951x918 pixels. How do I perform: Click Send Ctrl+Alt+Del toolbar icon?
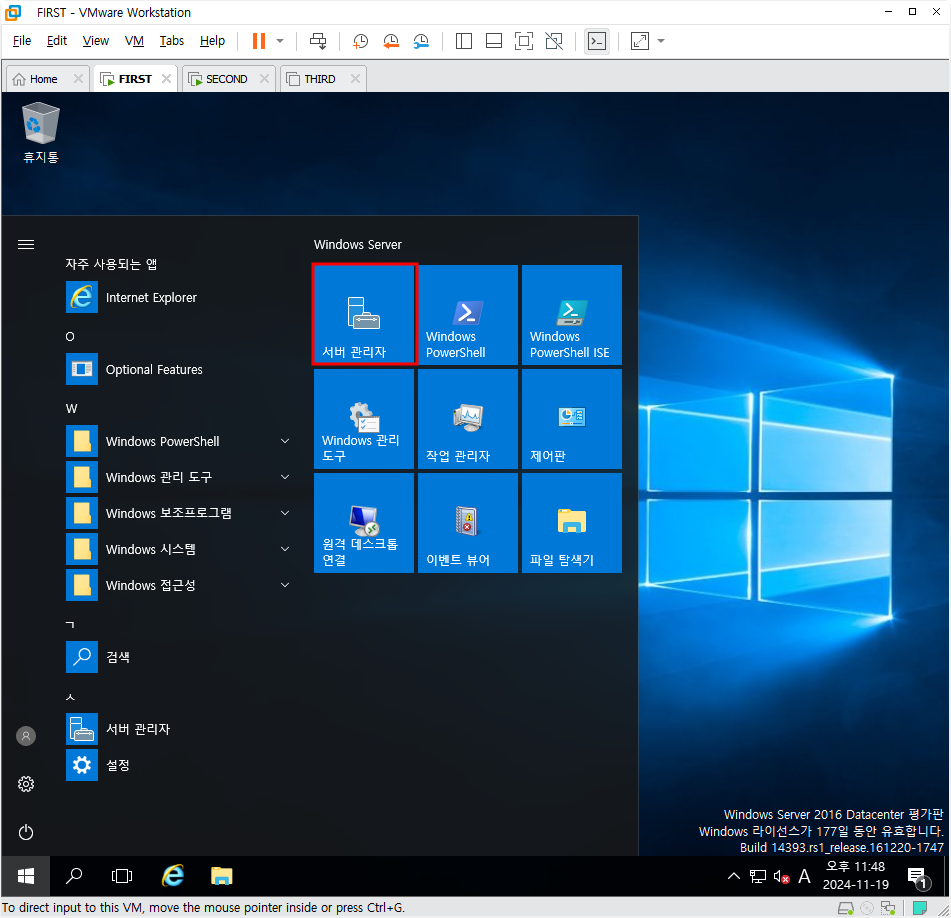point(318,41)
